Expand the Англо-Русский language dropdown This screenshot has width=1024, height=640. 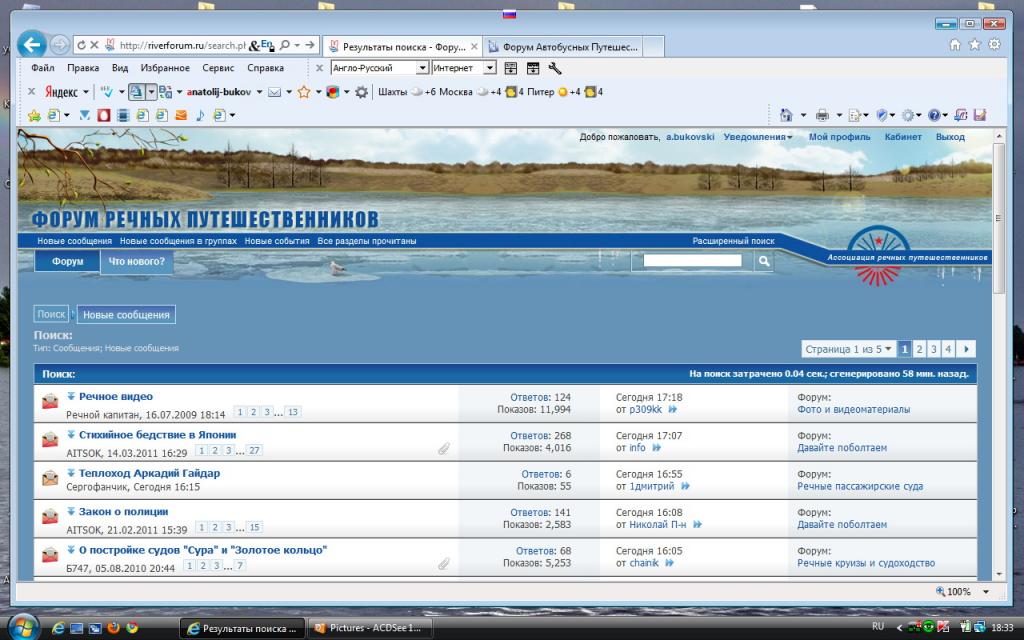422,68
